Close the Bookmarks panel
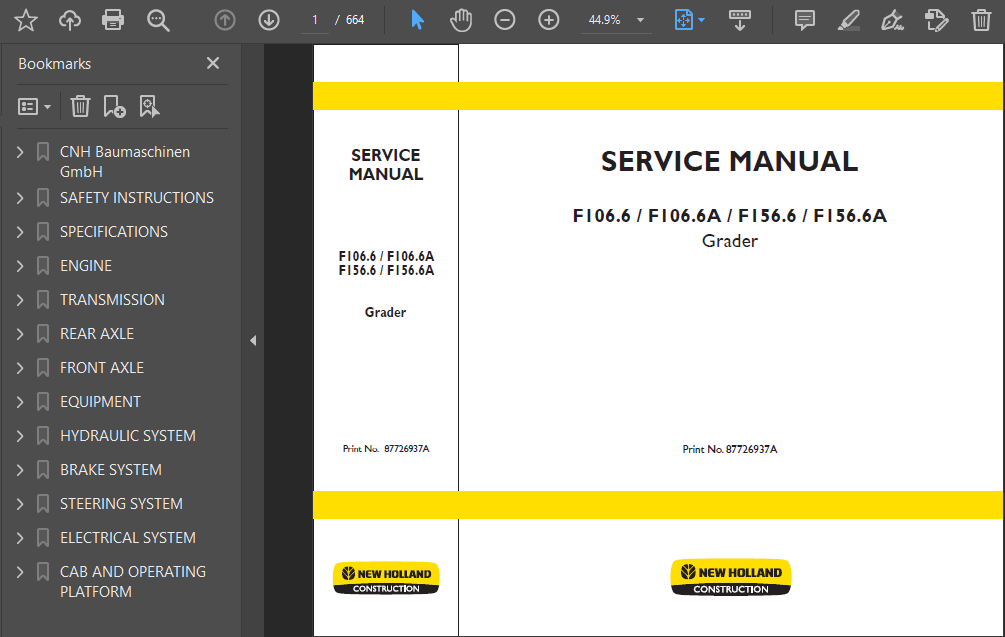 pos(213,63)
